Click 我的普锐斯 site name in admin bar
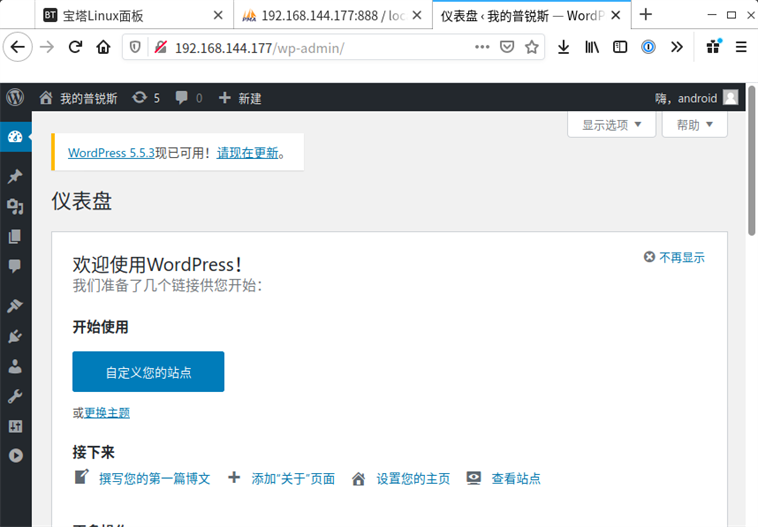Viewport: 758px width, 527px height. point(79,99)
